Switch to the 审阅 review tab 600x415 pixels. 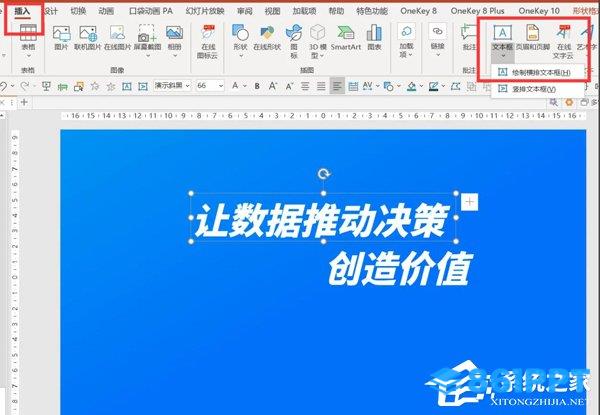245,11
